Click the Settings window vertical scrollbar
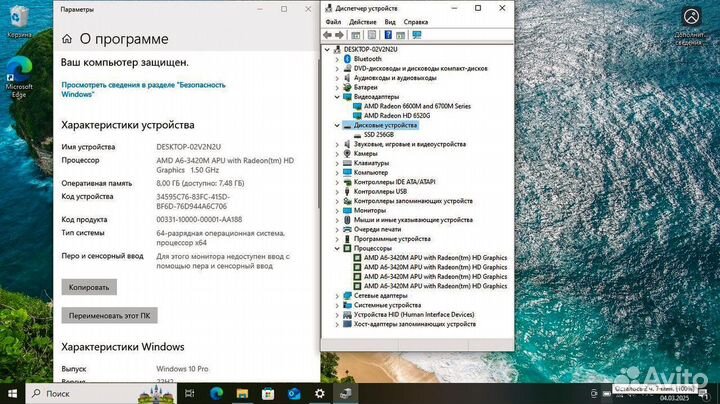Viewport: 720px width, 404px height. (318, 133)
